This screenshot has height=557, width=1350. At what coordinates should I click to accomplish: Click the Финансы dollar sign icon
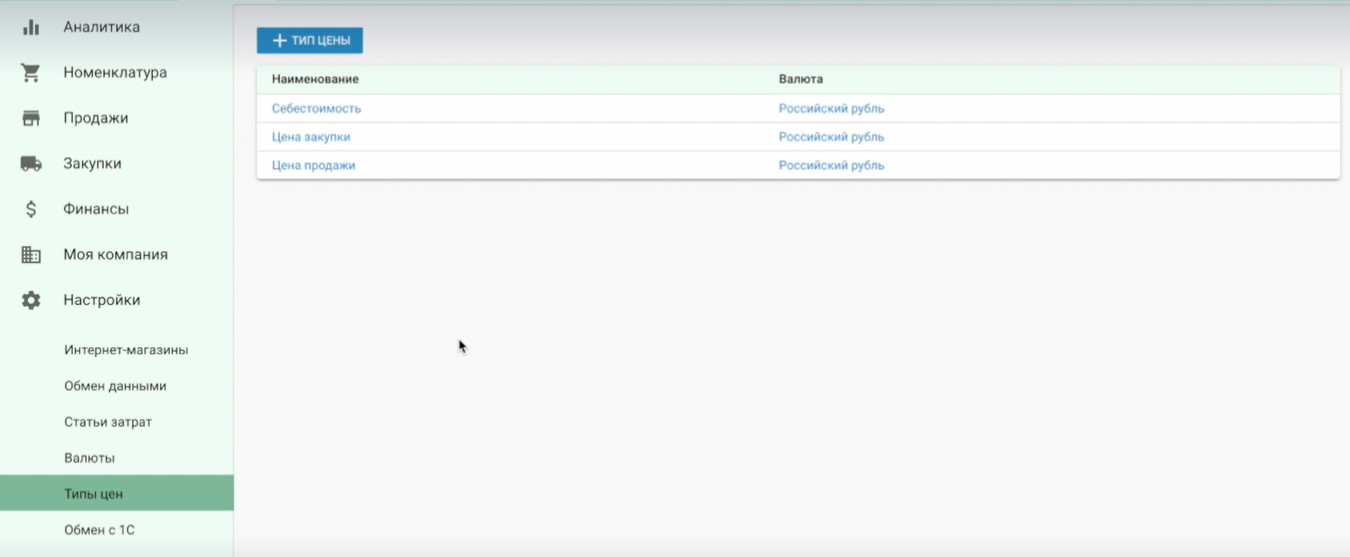(31, 209)
